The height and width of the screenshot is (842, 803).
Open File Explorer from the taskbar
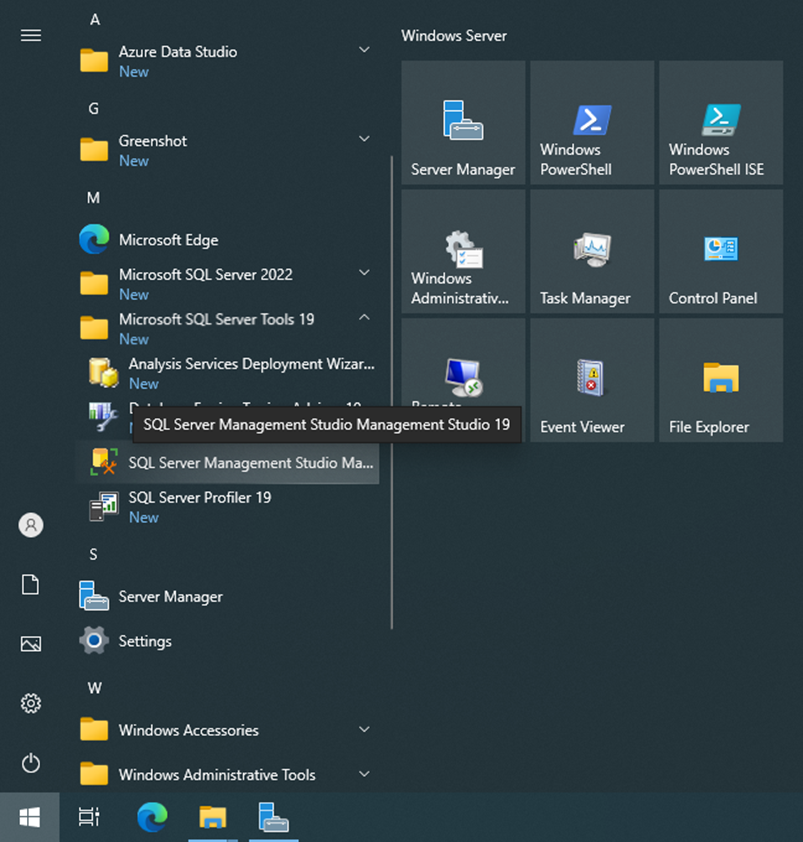(213, 817)
